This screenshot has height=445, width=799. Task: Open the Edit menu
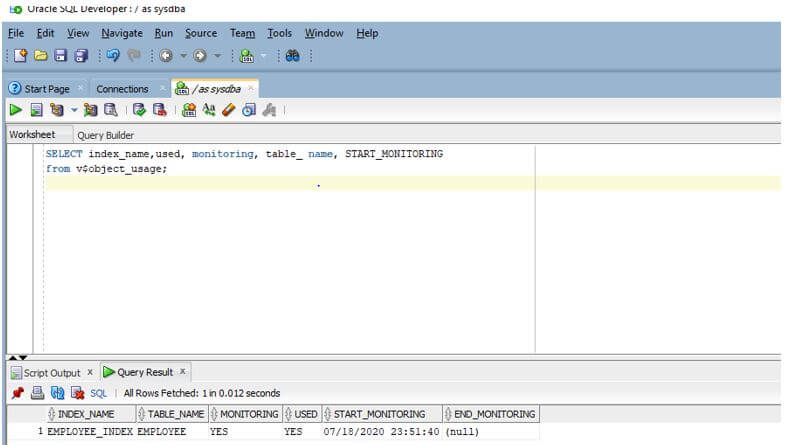(45, 33)
